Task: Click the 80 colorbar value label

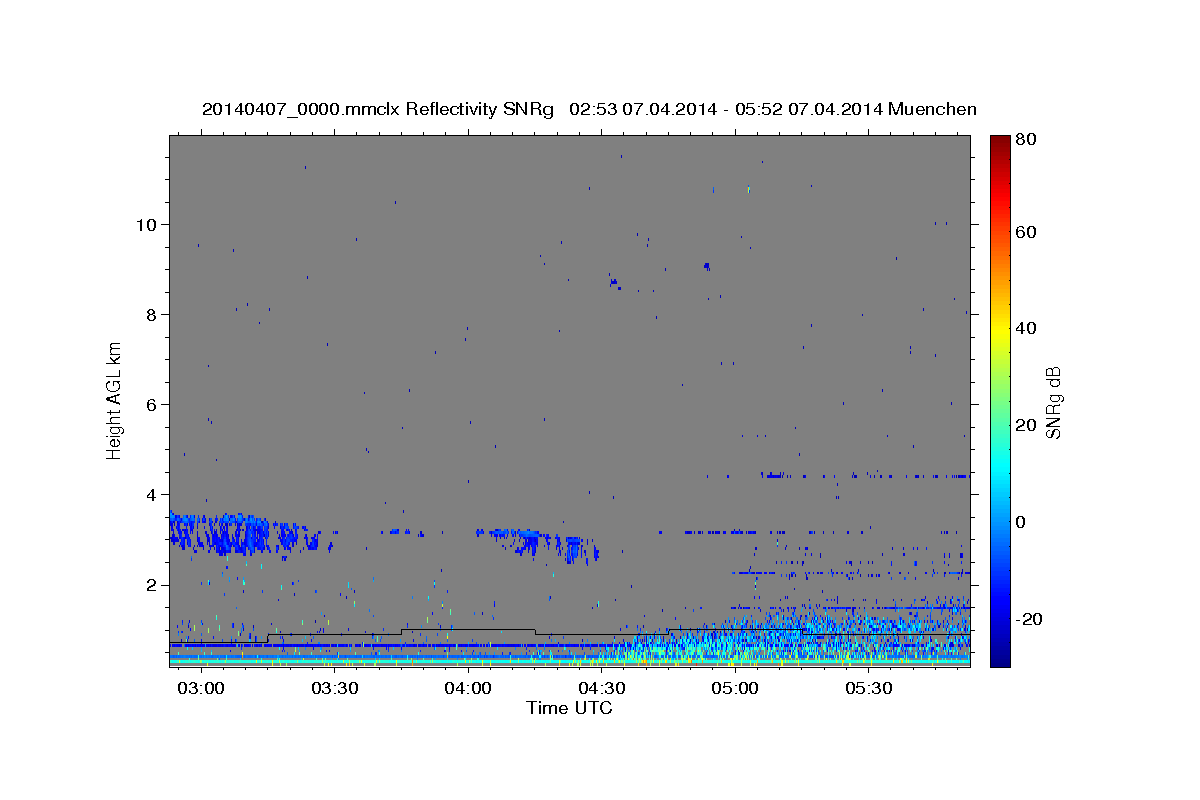Action: tap(1025, 140)
